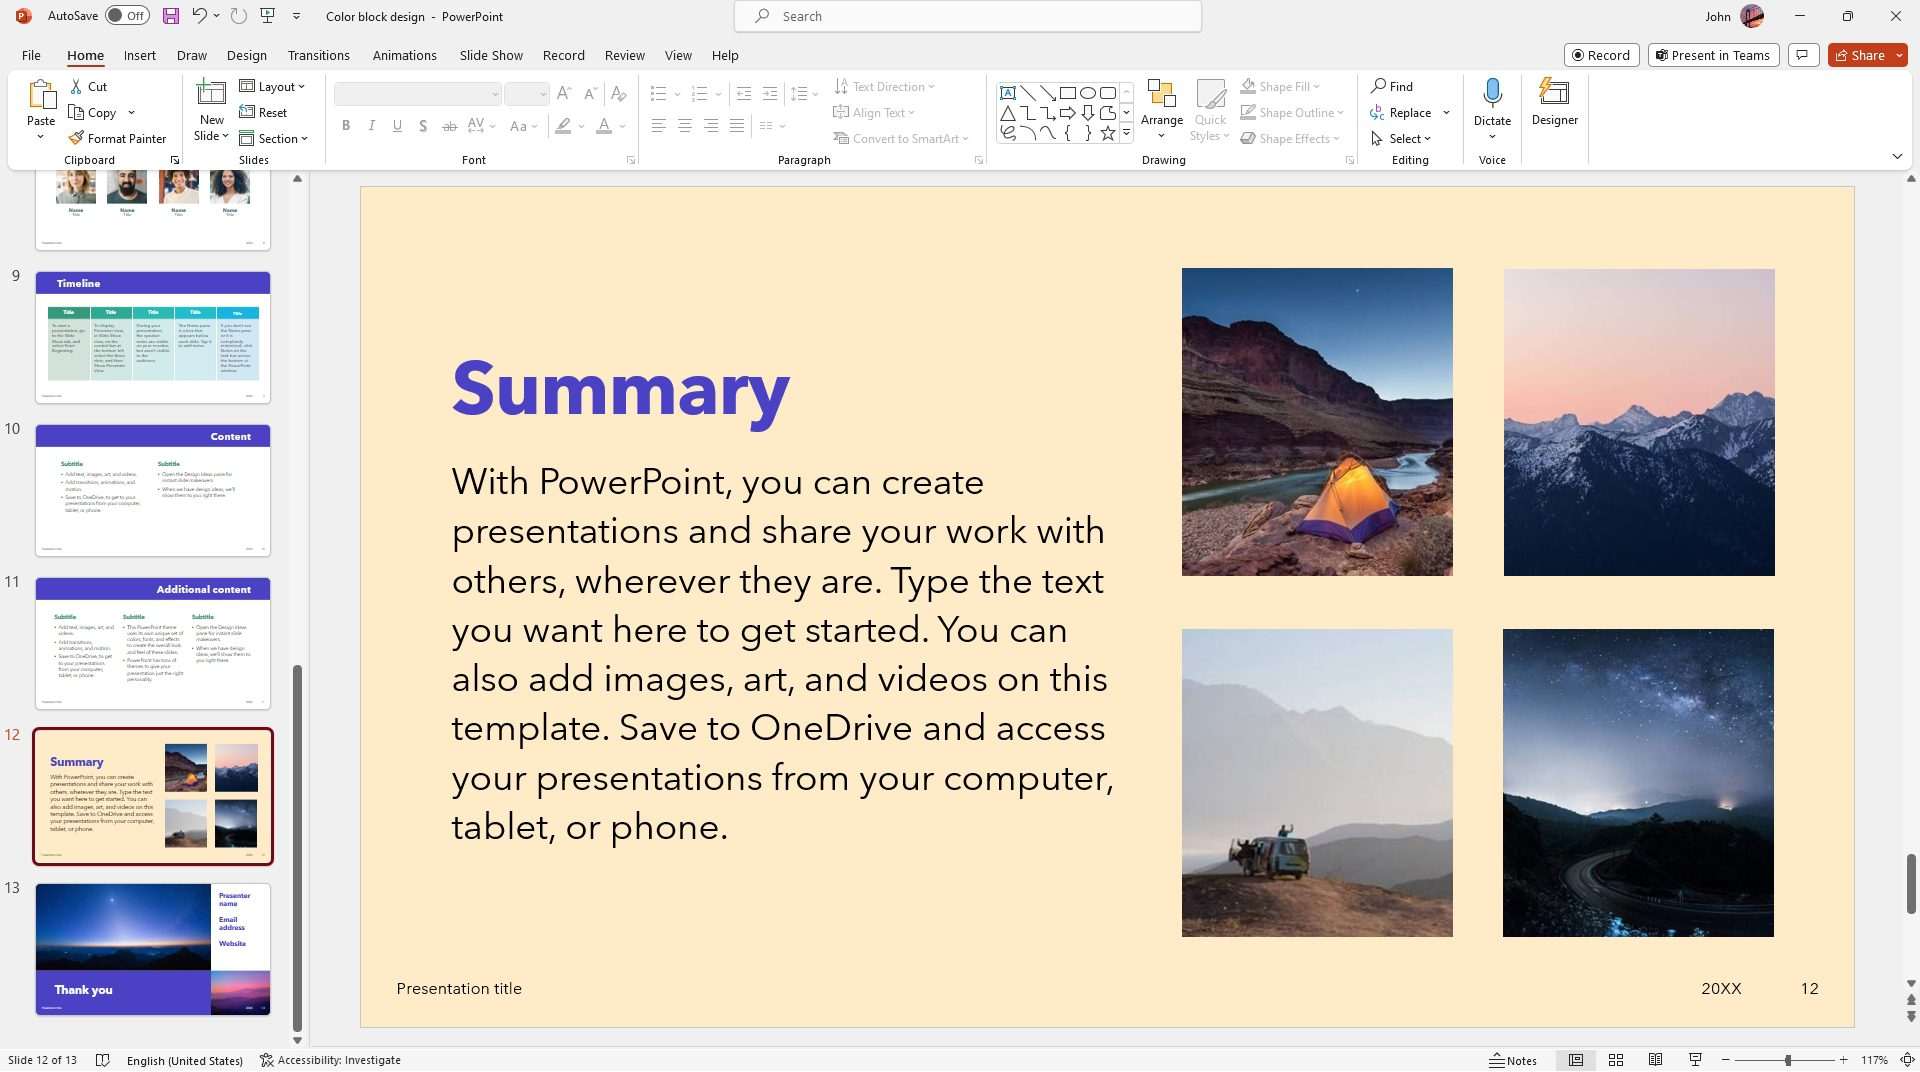Select the Text Box shape

[1008, 93]
